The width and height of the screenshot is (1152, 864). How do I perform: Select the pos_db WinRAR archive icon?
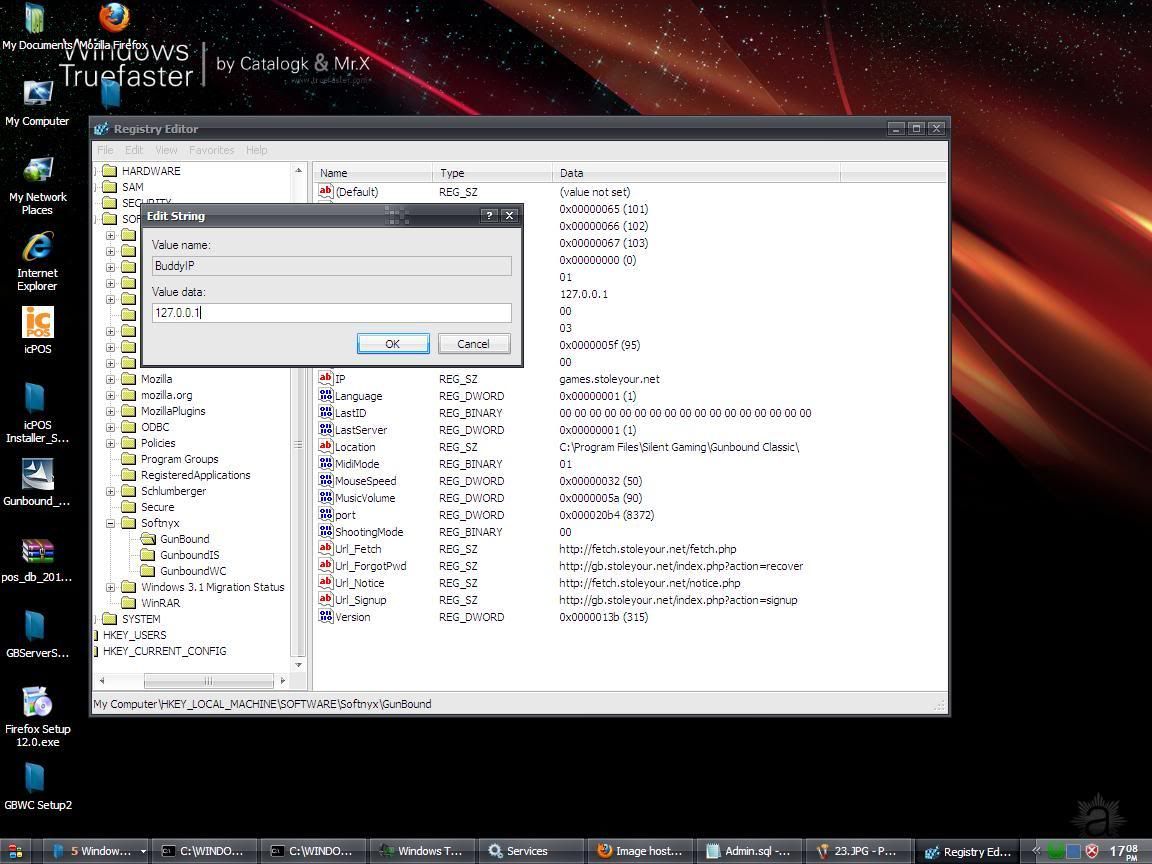click(37, 551)
